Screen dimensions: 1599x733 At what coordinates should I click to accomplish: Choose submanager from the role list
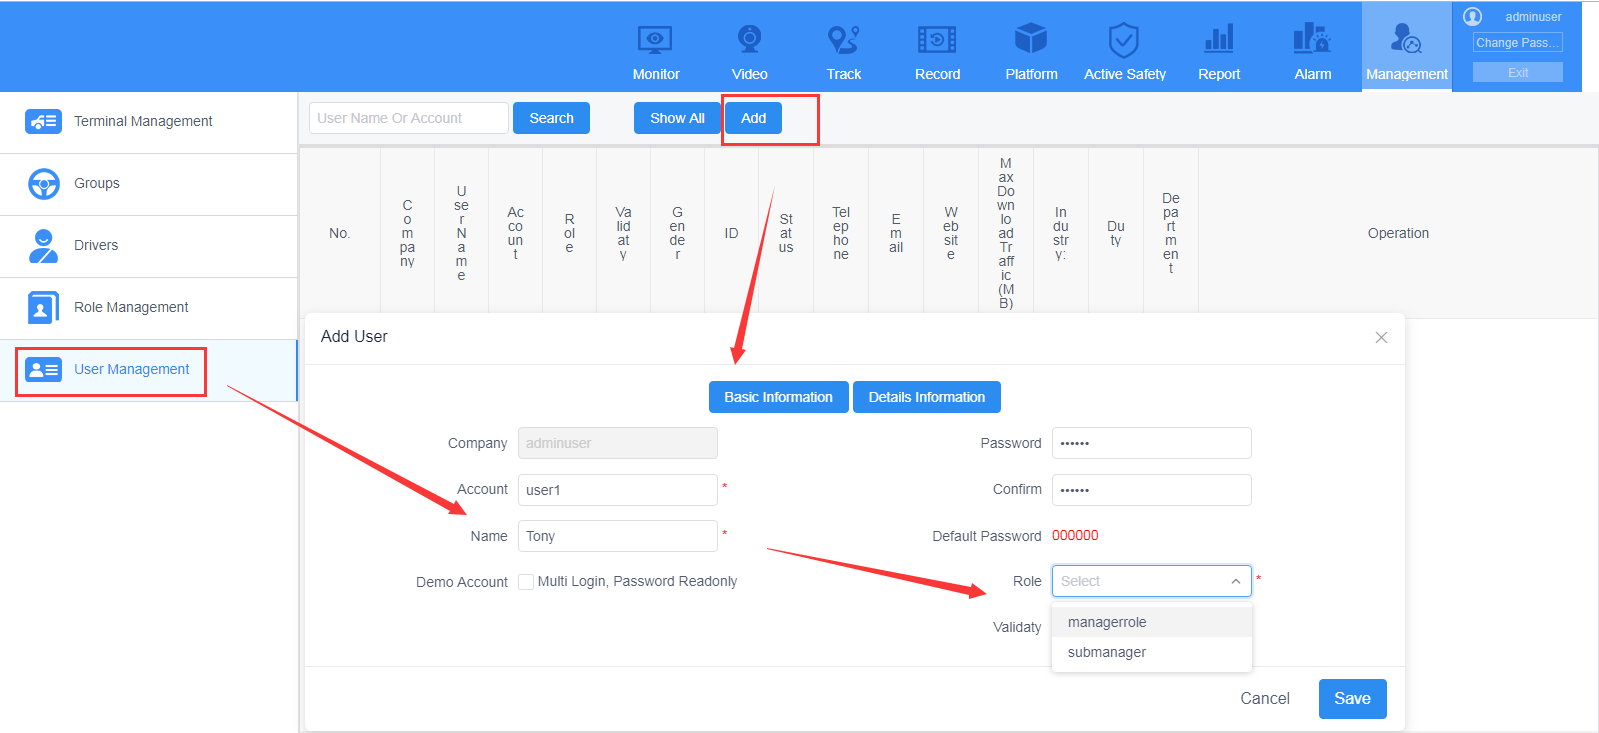coord(1151,652)
